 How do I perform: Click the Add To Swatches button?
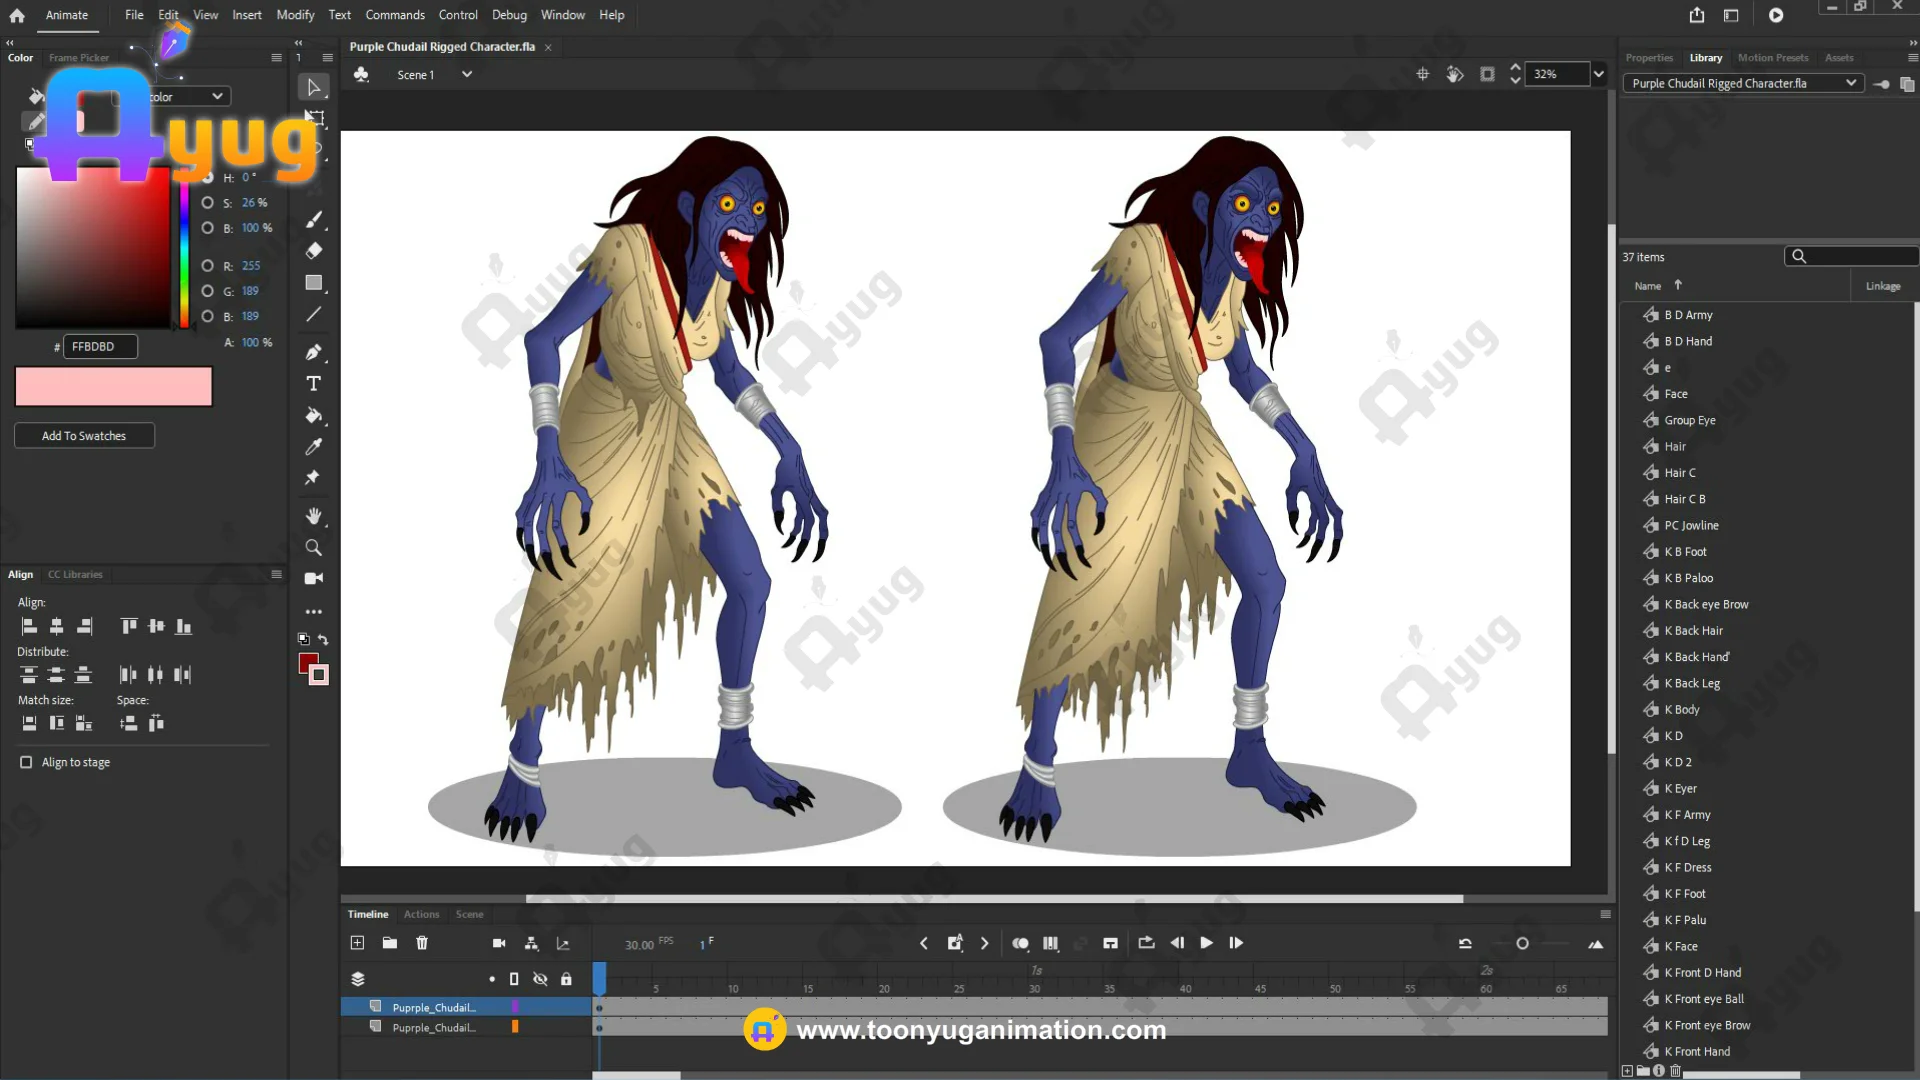pos(84,436)
